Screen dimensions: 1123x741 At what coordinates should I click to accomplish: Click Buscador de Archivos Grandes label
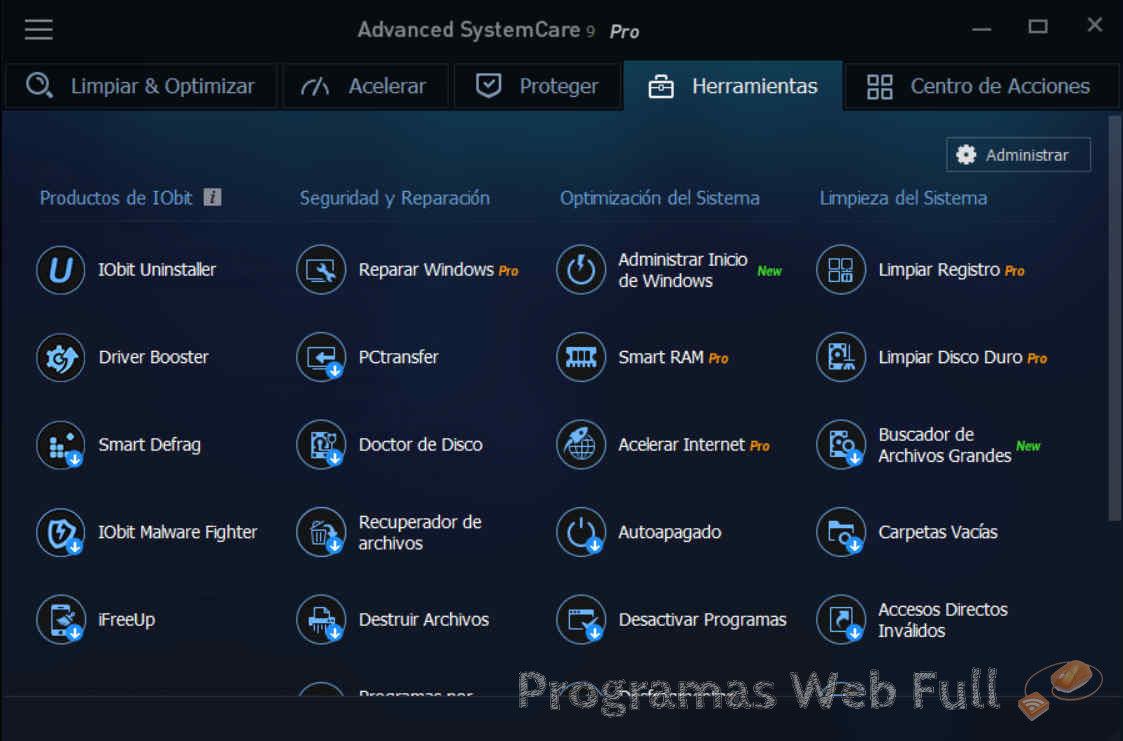pyautogui.click(x=945, y=445)
